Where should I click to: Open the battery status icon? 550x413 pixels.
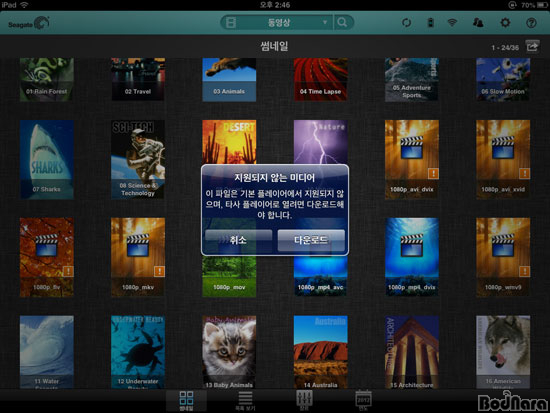(430, 23)
